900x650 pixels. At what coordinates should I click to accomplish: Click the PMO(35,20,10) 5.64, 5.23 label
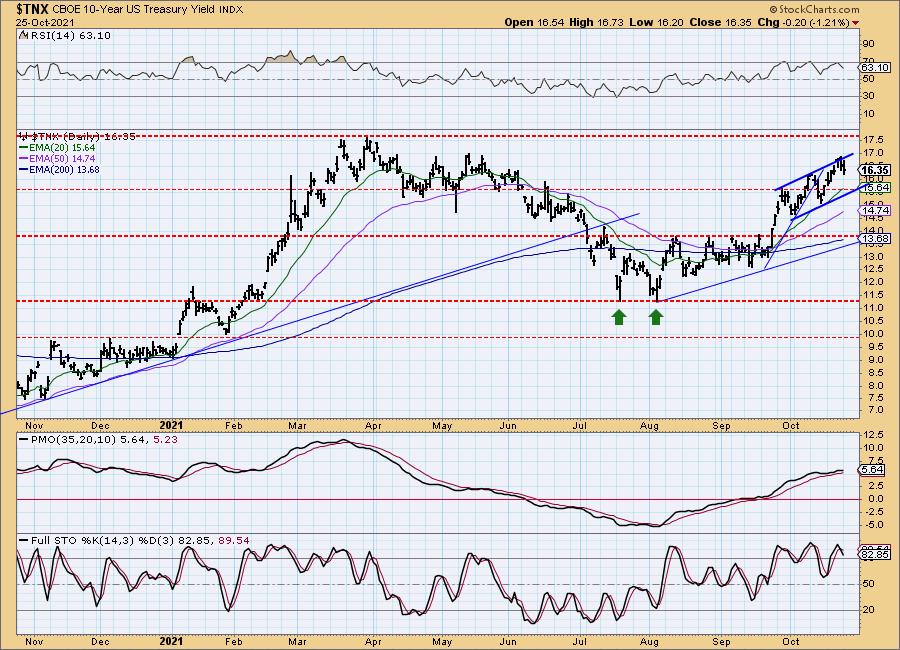[x=98, y=440]
